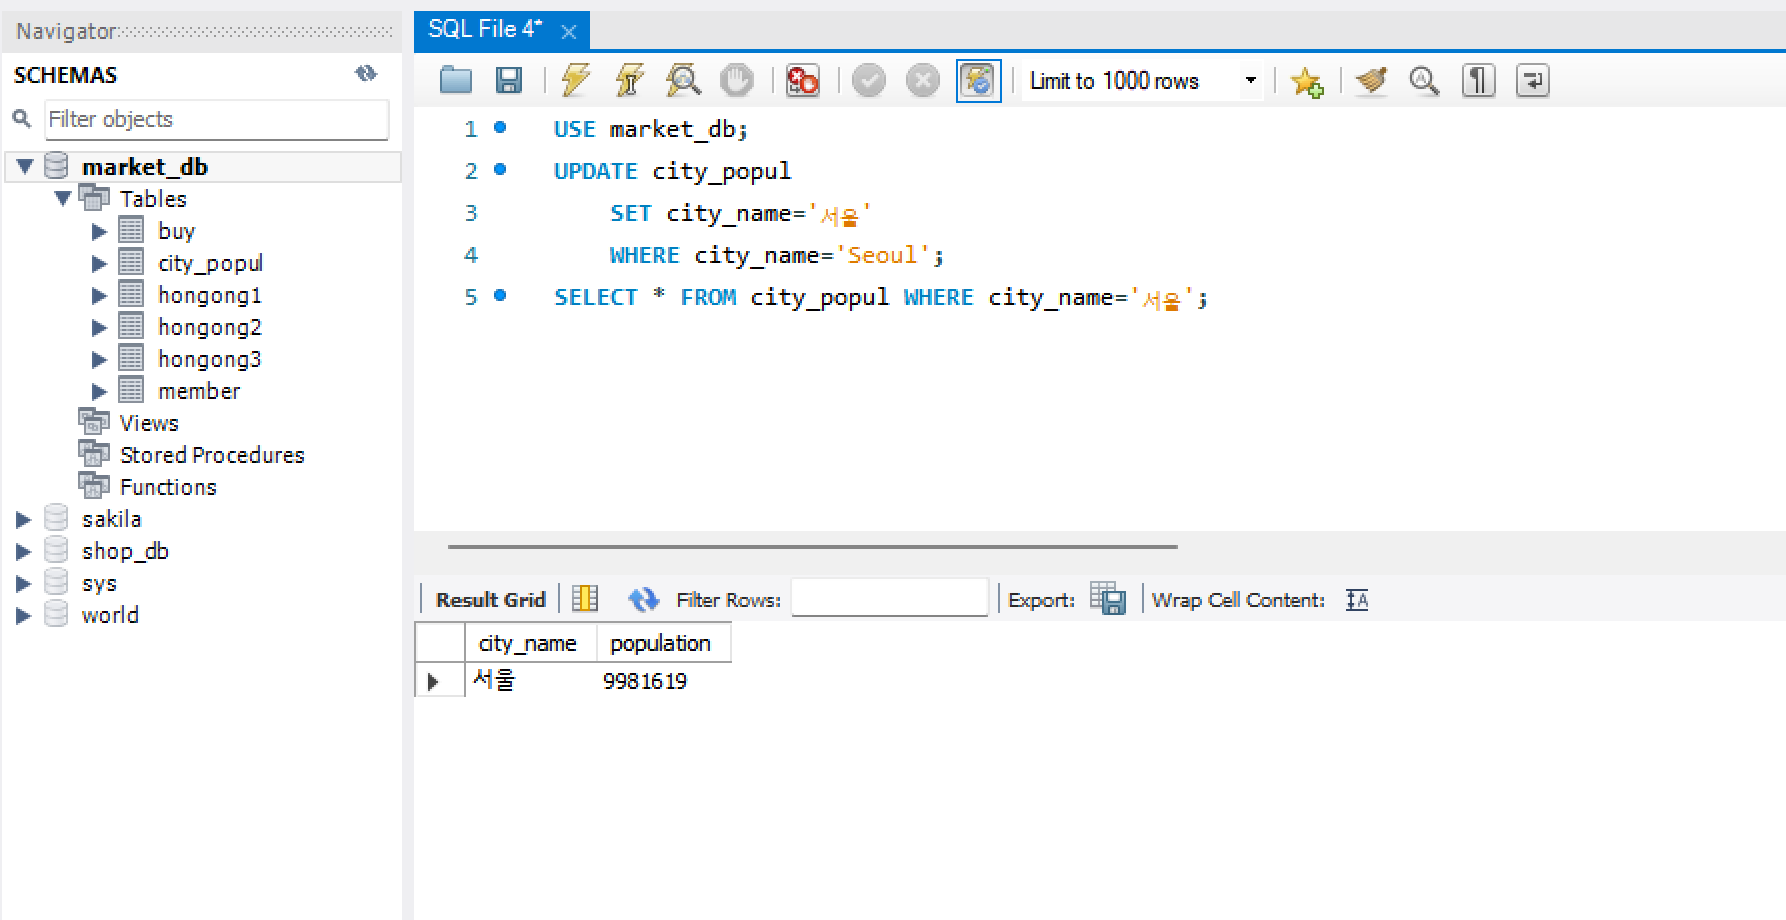This screenshot has width=1786, height=920.
Task: Execute the script with the lightning bolt icon
Action: pyautogui.click(x=576, y=80)
